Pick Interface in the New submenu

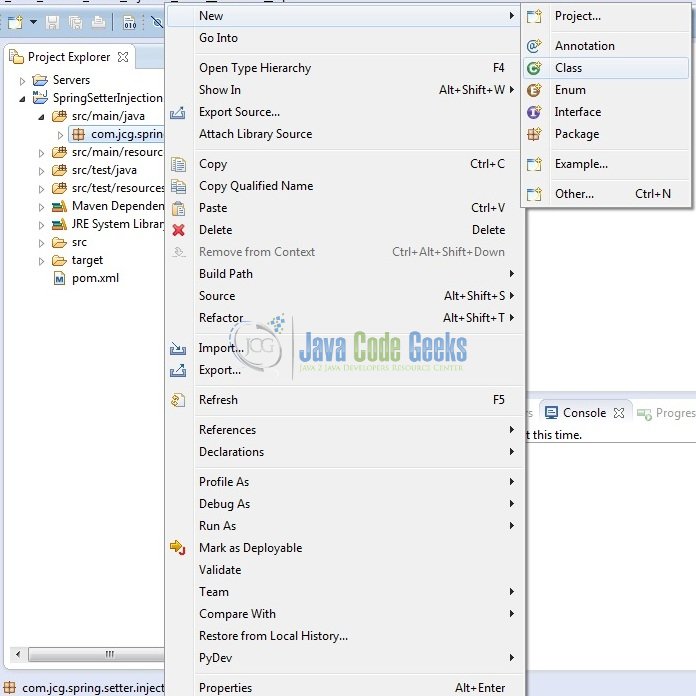[605, 112]
